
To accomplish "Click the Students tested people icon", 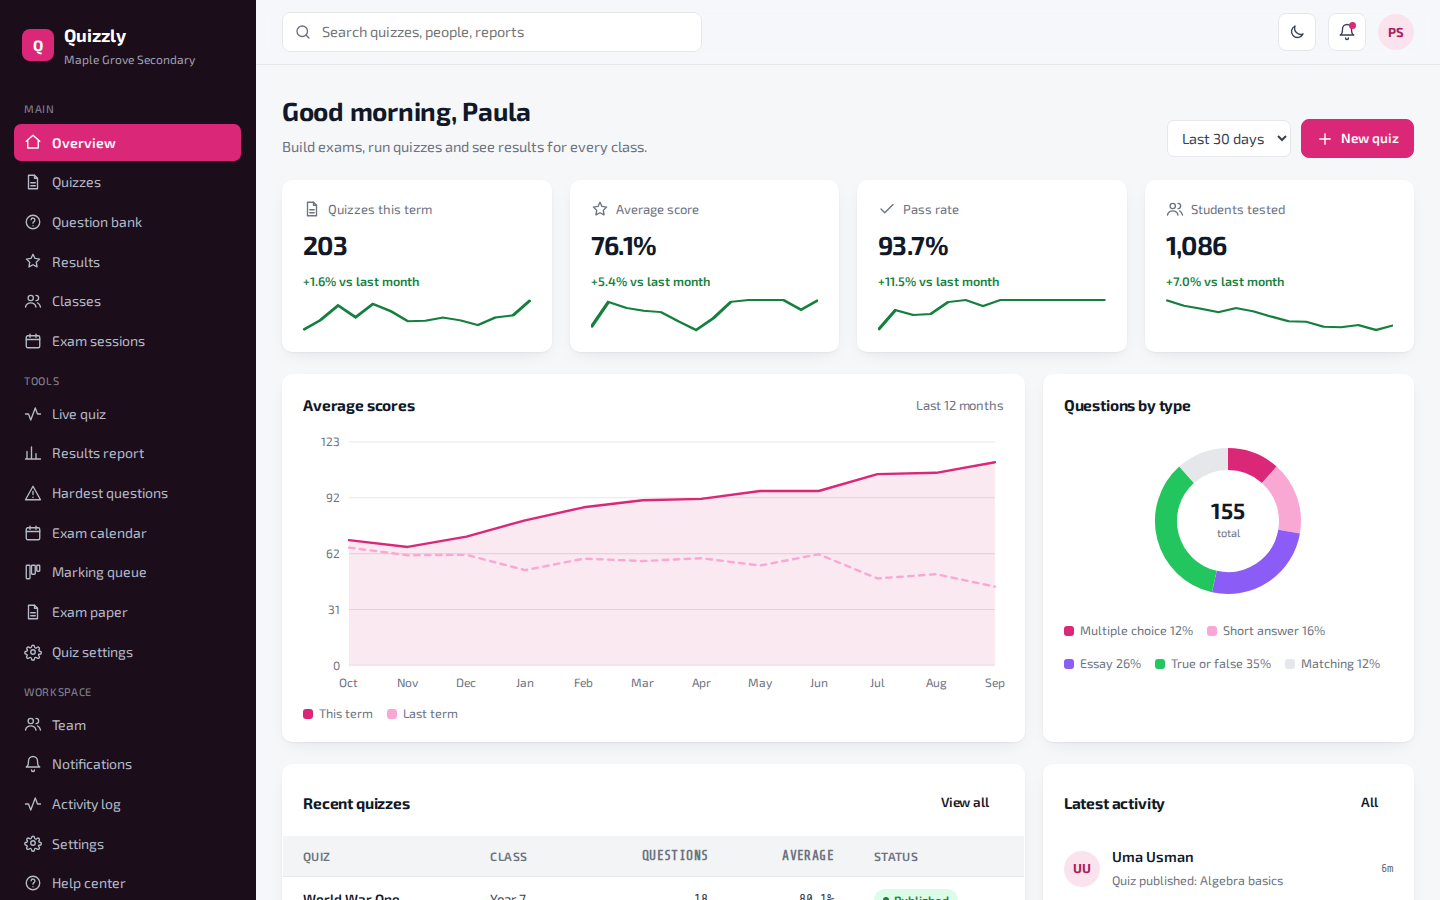I will (1175, 209).
